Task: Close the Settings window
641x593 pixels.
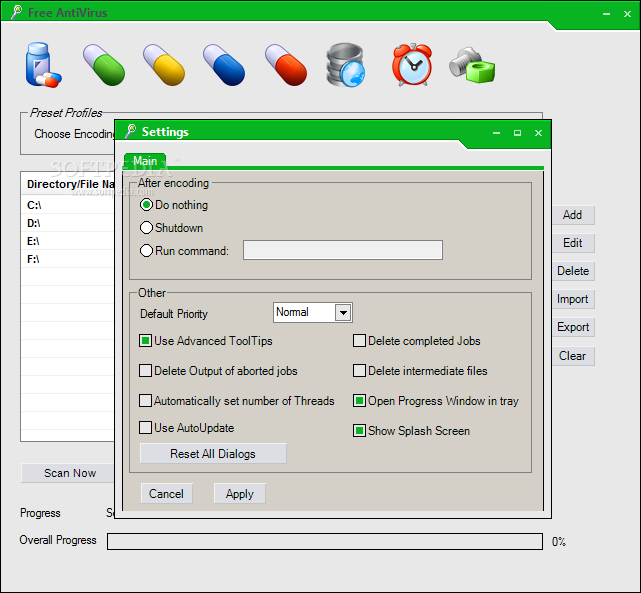Action: [538, 133]
